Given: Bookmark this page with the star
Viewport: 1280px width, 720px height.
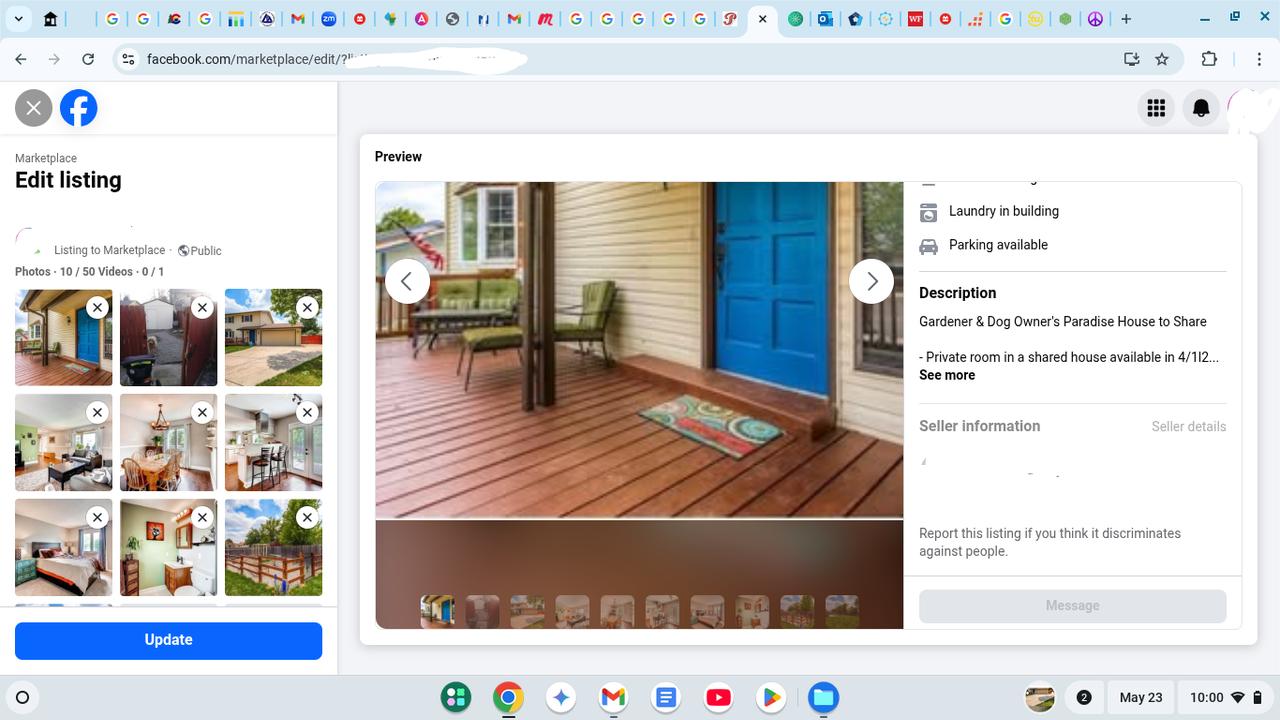Looking at the screenshot, I should click(x=1162, y=59).
